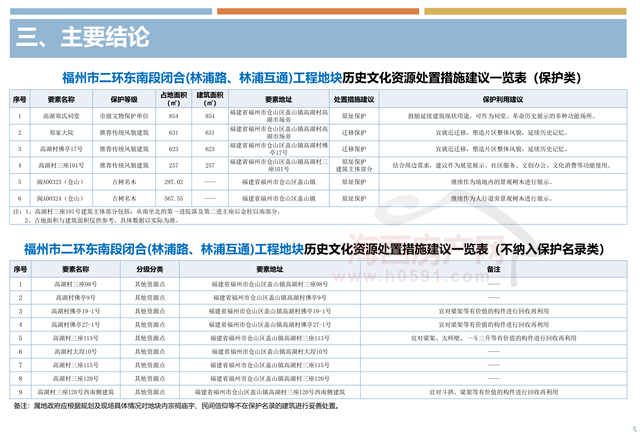Select the heading '三、主要结论'
The image size is (640, 432).
tap(83, 37)
